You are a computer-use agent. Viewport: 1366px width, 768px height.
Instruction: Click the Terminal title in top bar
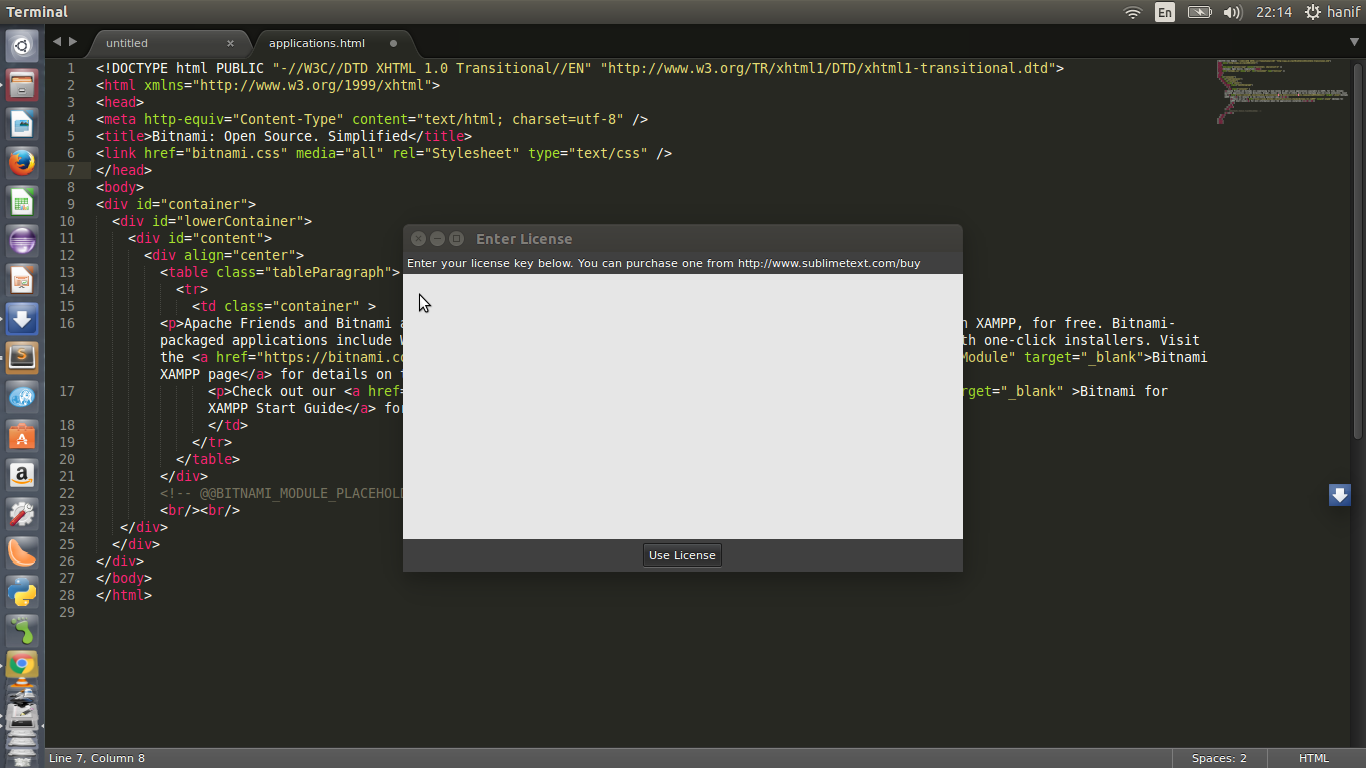click(x=37, y=12)
